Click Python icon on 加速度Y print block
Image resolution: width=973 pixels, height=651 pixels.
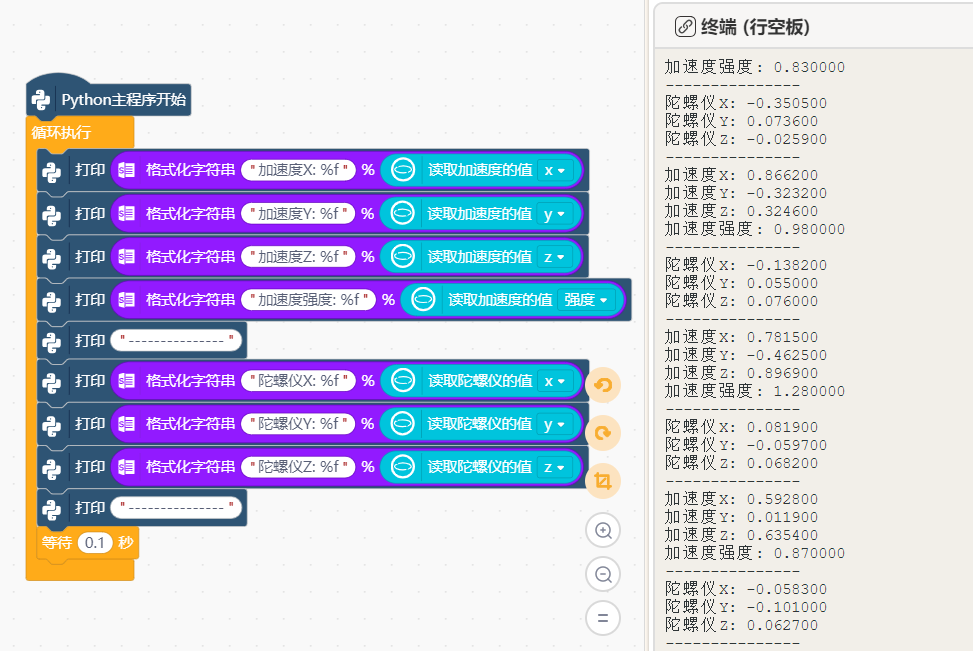[x=52, y=215]
